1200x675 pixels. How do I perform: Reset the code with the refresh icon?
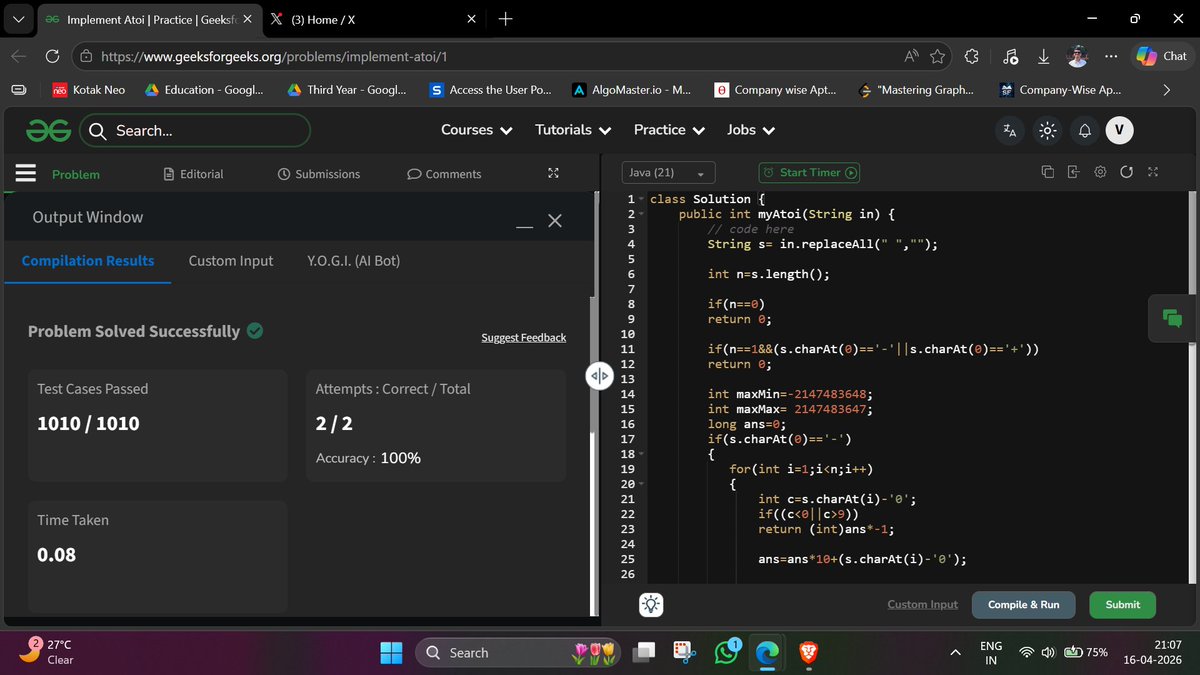click(x=1126, y=172)
